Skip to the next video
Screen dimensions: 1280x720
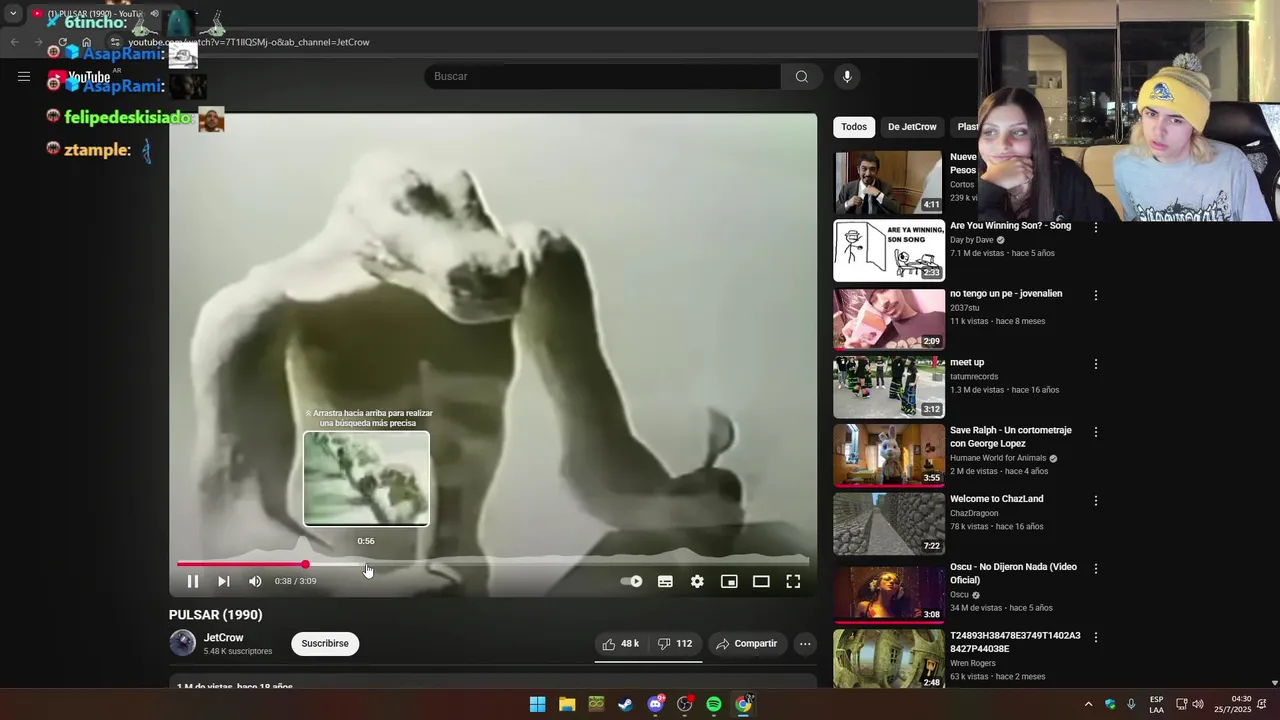(x=224, y=581)
